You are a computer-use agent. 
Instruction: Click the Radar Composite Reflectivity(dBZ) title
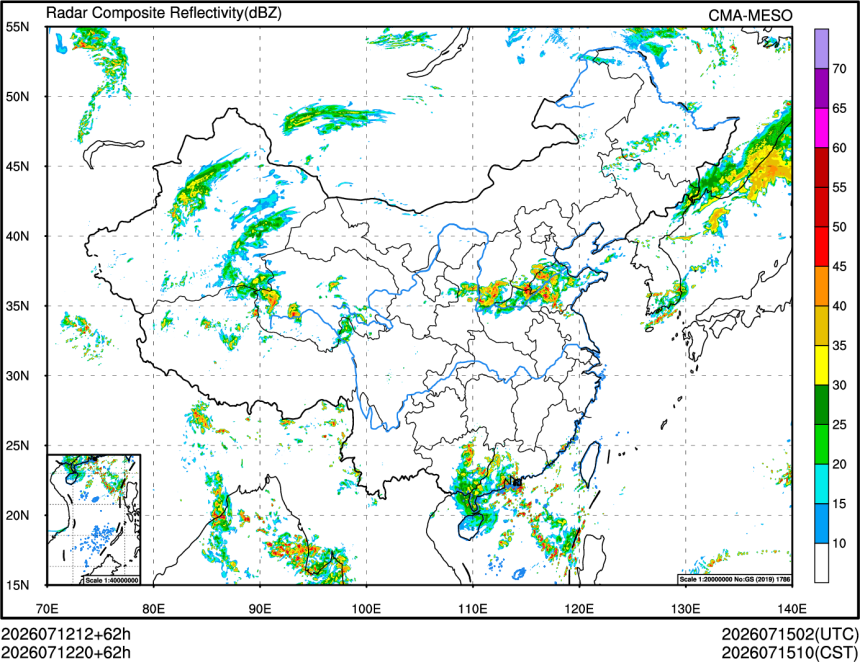[x=163, y=13]
